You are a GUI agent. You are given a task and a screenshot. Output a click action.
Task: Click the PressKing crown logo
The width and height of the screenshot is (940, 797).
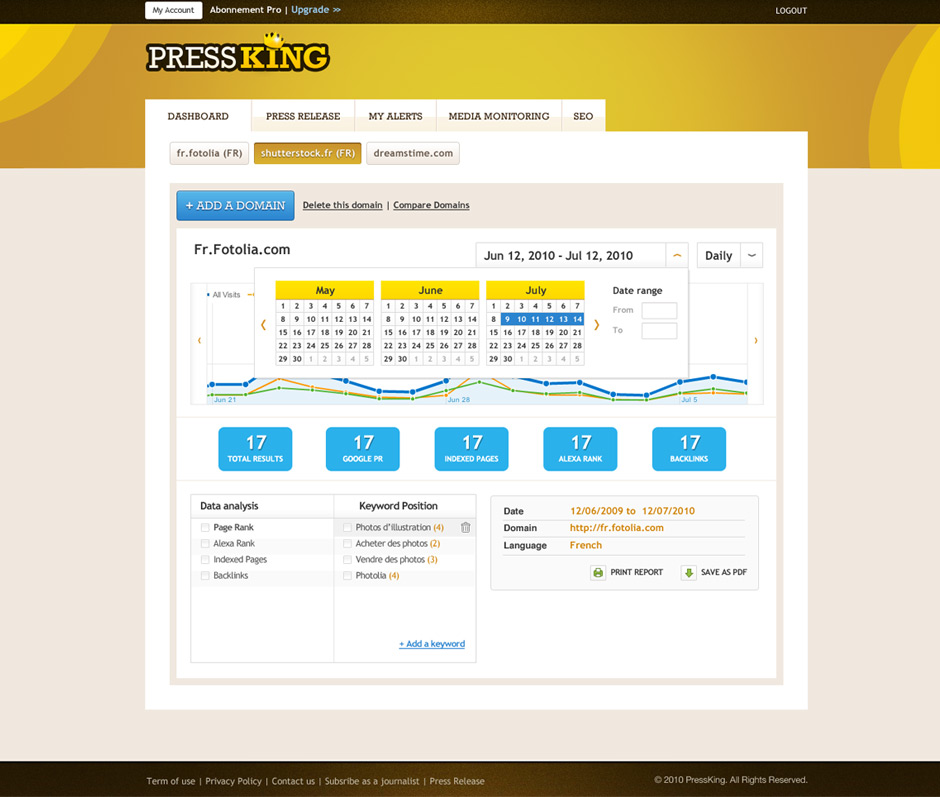[237, 53]
